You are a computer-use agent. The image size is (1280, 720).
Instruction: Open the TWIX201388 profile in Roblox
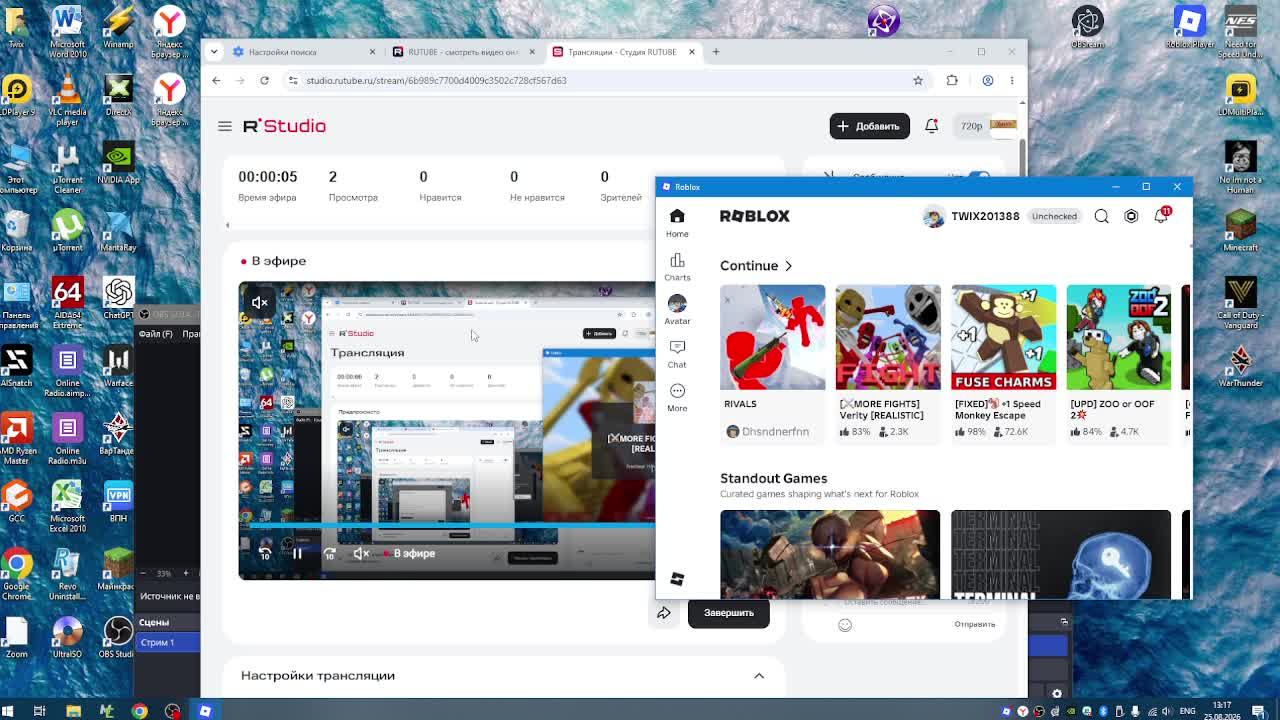pos(971,216)
